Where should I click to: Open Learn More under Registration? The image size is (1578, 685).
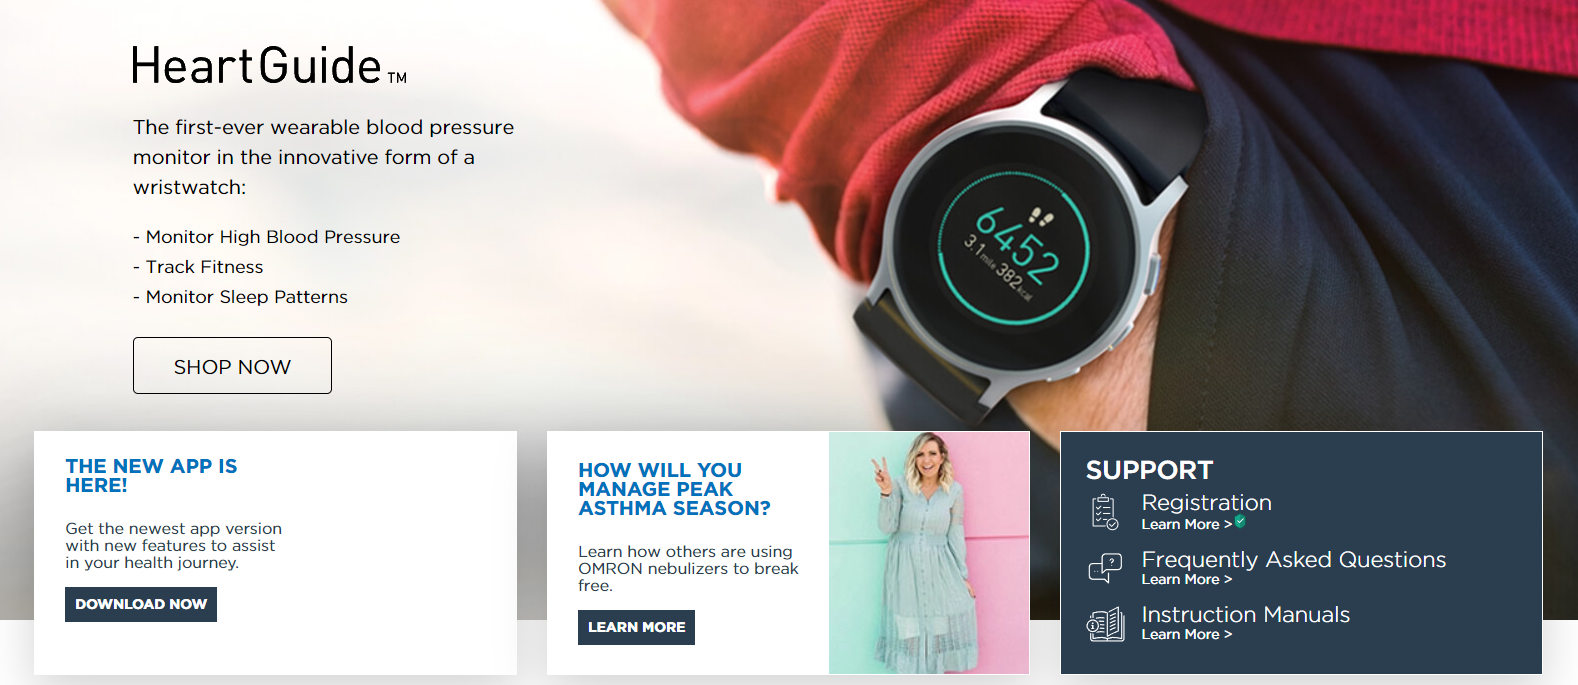click(x=1186, y=524)
